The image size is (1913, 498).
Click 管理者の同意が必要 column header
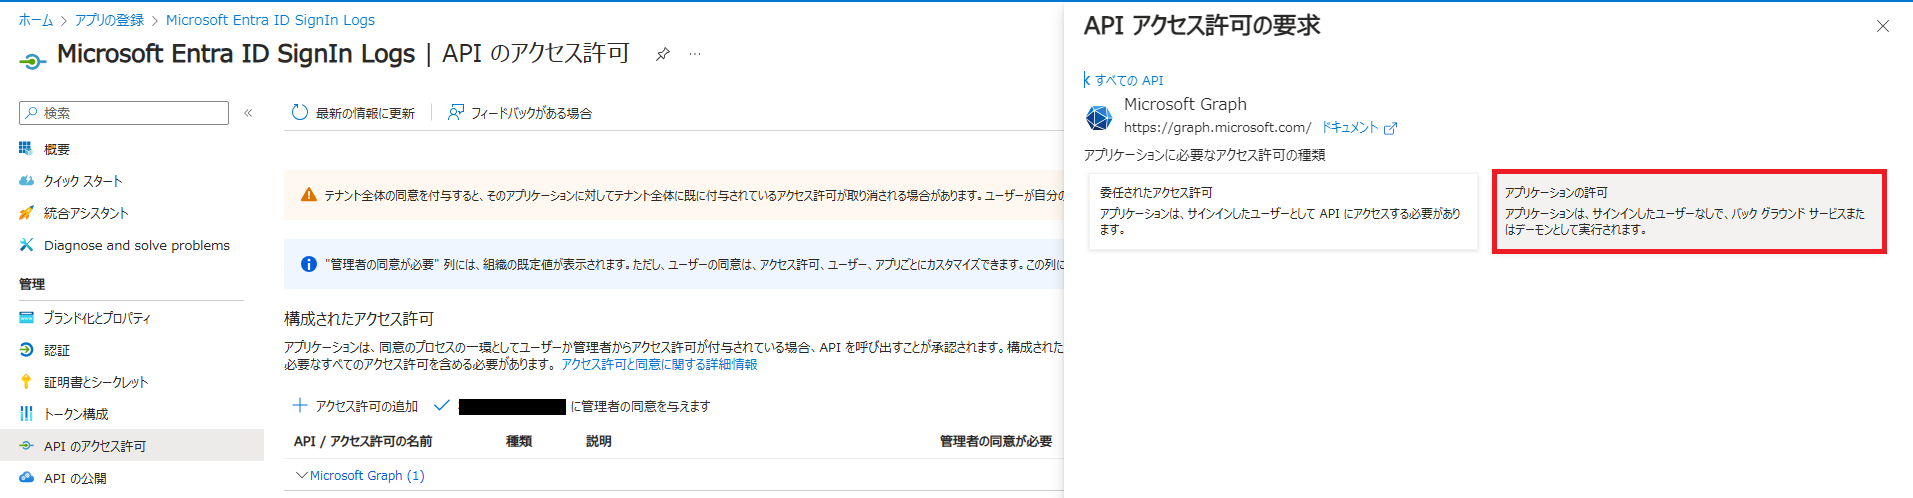click(996, 441)
